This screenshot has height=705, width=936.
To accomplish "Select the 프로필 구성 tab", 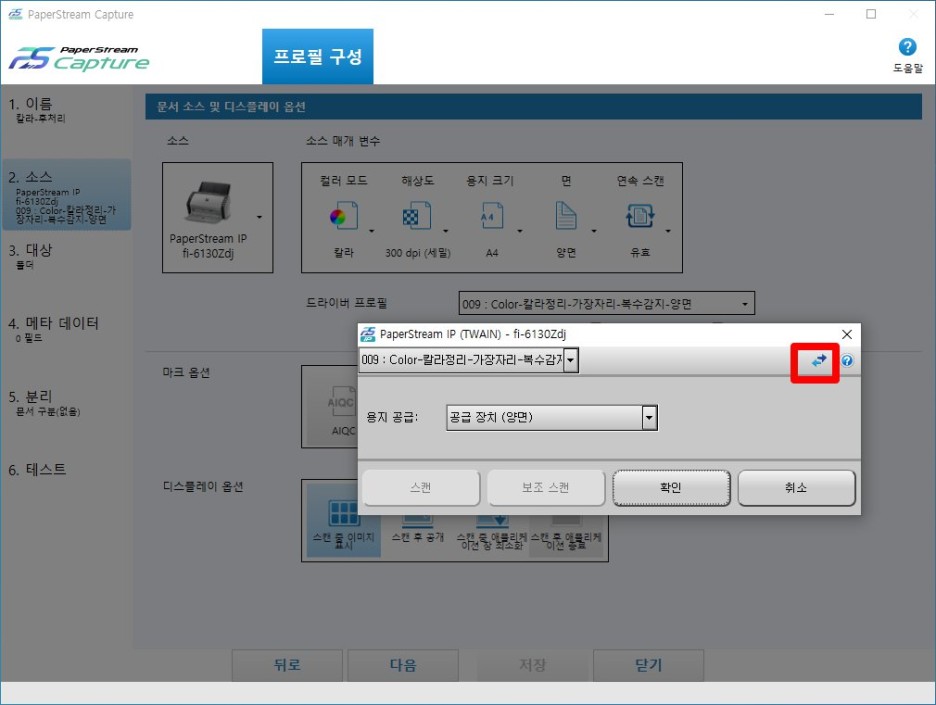I will point(318,56).
